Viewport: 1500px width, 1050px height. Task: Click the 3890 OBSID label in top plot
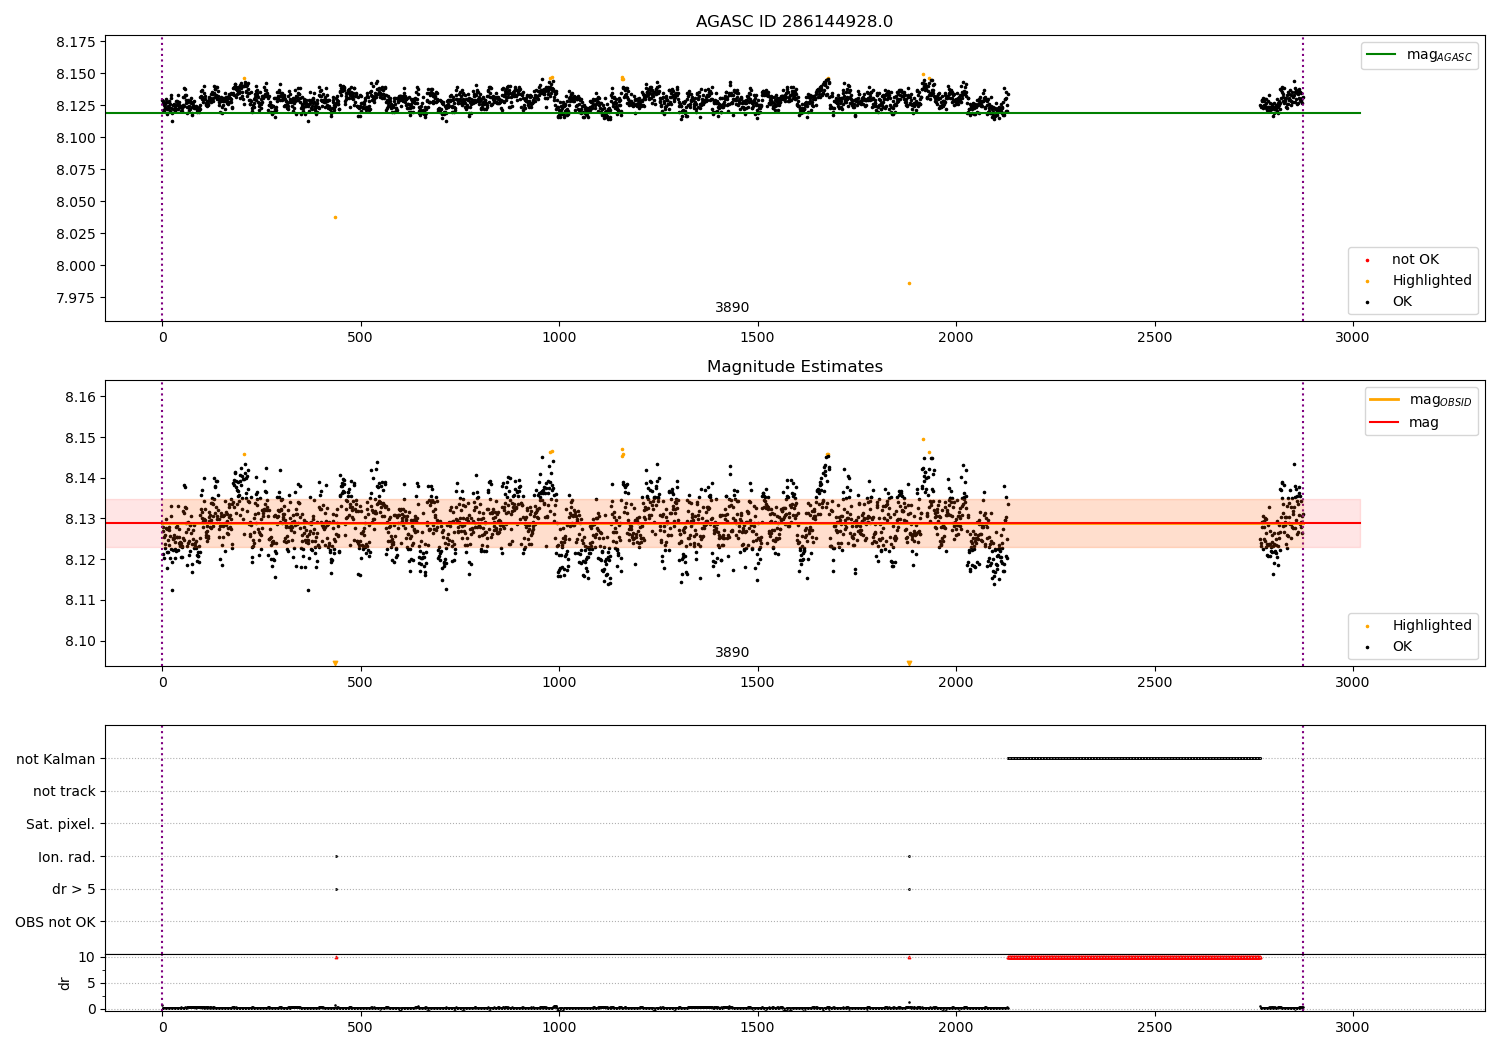732,308
